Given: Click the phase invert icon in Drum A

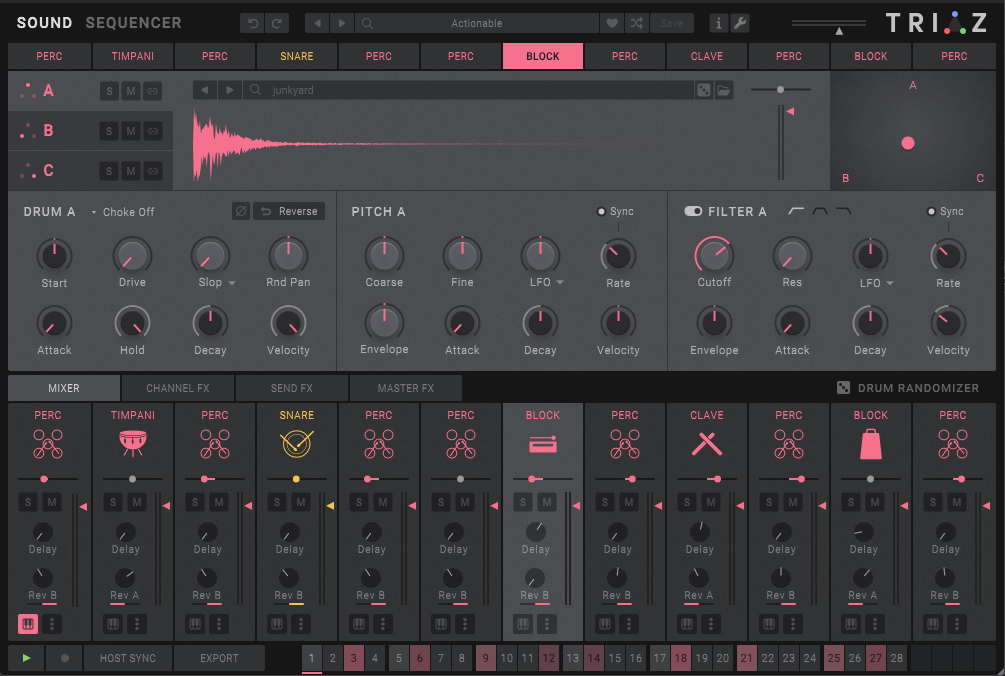Looking at the screenshot, I should click(x=241, y=211).
